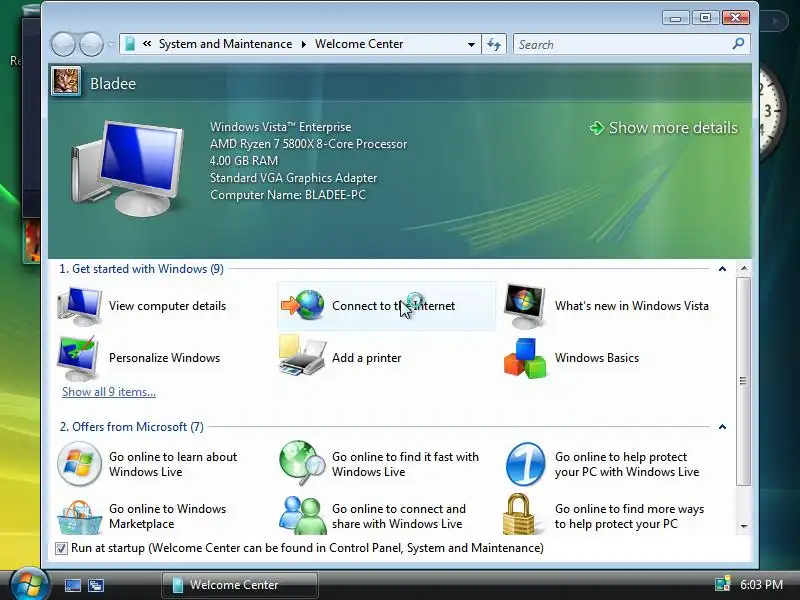Click Go online to connect and share text
This screenshot has height=600, width=800.
click(398, 516)
